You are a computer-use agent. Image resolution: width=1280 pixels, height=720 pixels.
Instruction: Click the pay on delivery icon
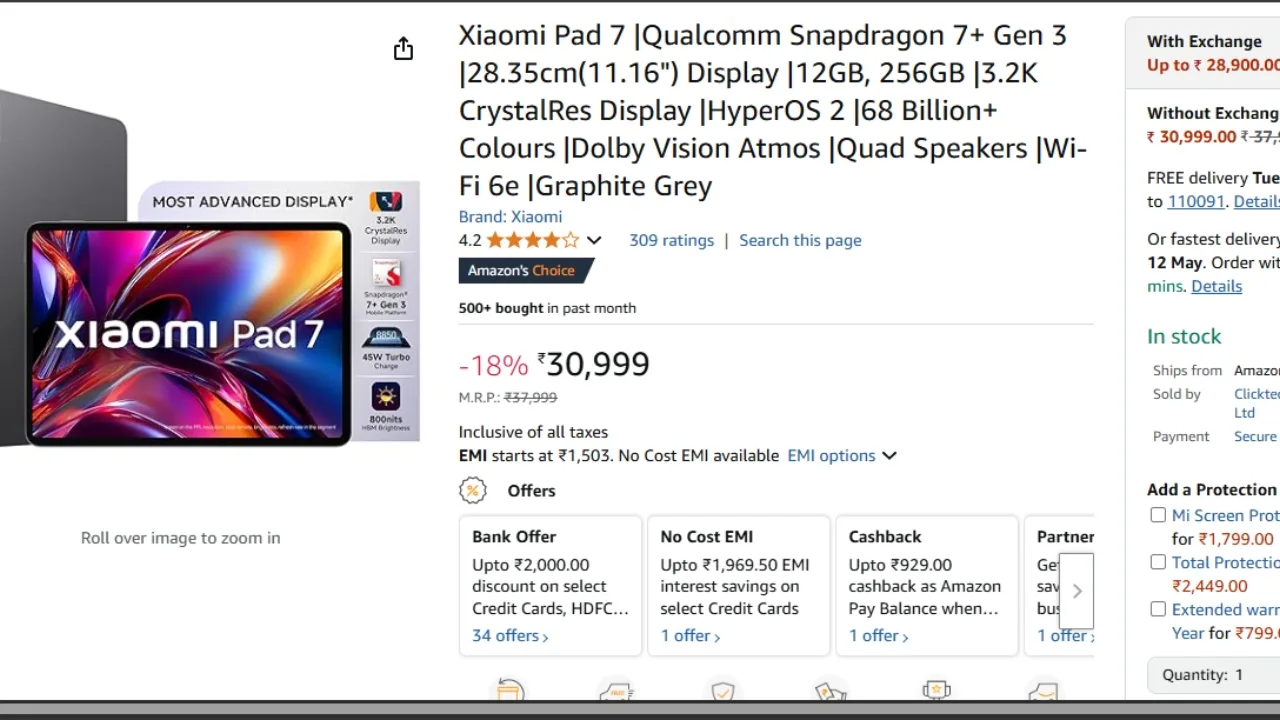pyautogui.click(x=830, y=691)
